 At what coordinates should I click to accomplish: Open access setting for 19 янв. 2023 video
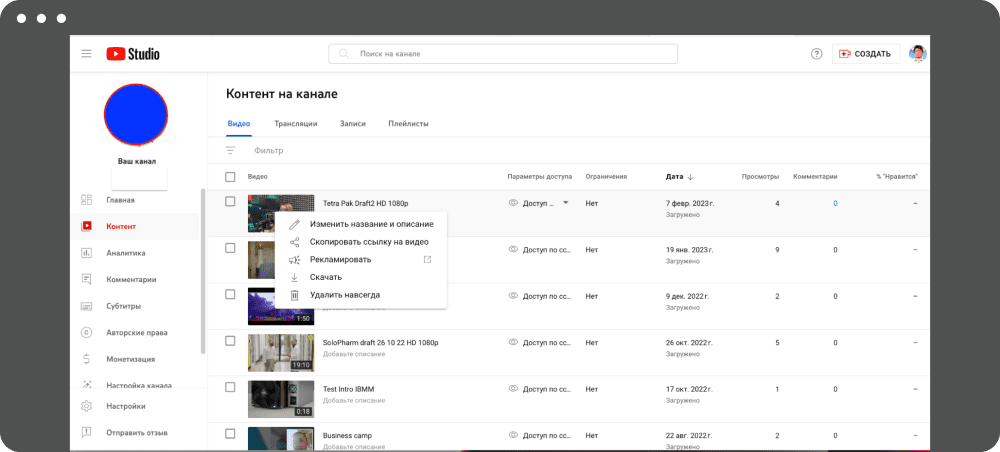[538, 250]
